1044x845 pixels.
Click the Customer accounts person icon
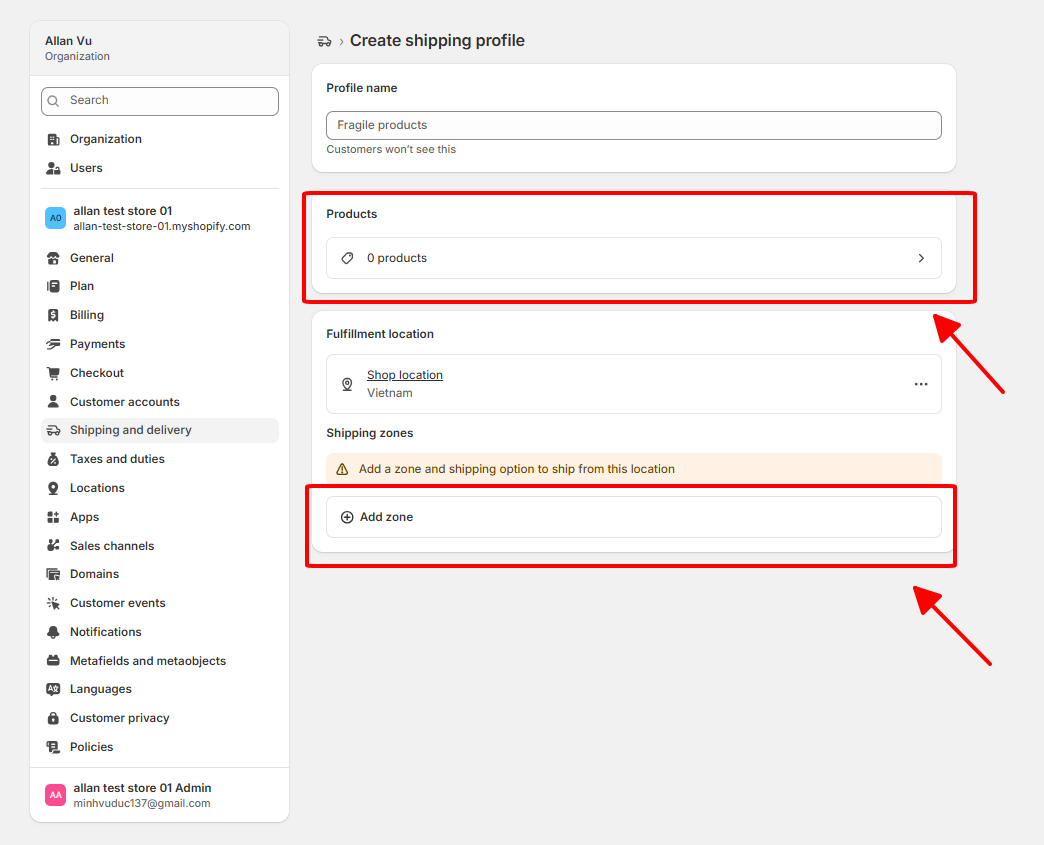[x=53, y=402]
